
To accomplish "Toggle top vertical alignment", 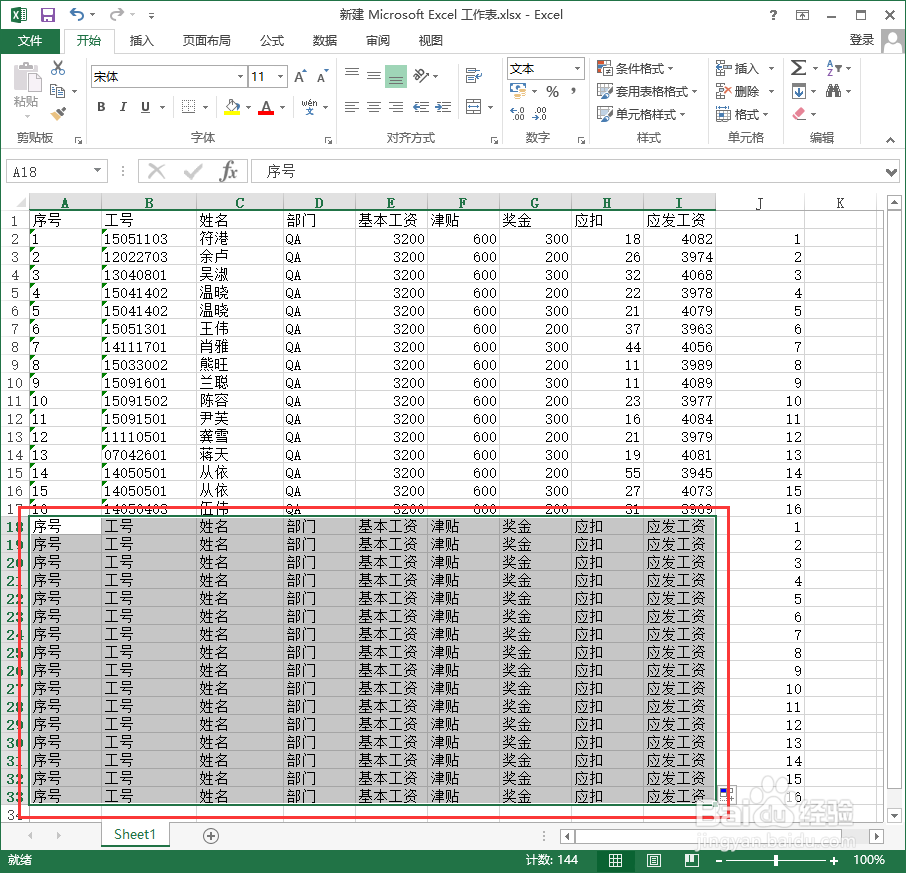I will coord(352,75).
